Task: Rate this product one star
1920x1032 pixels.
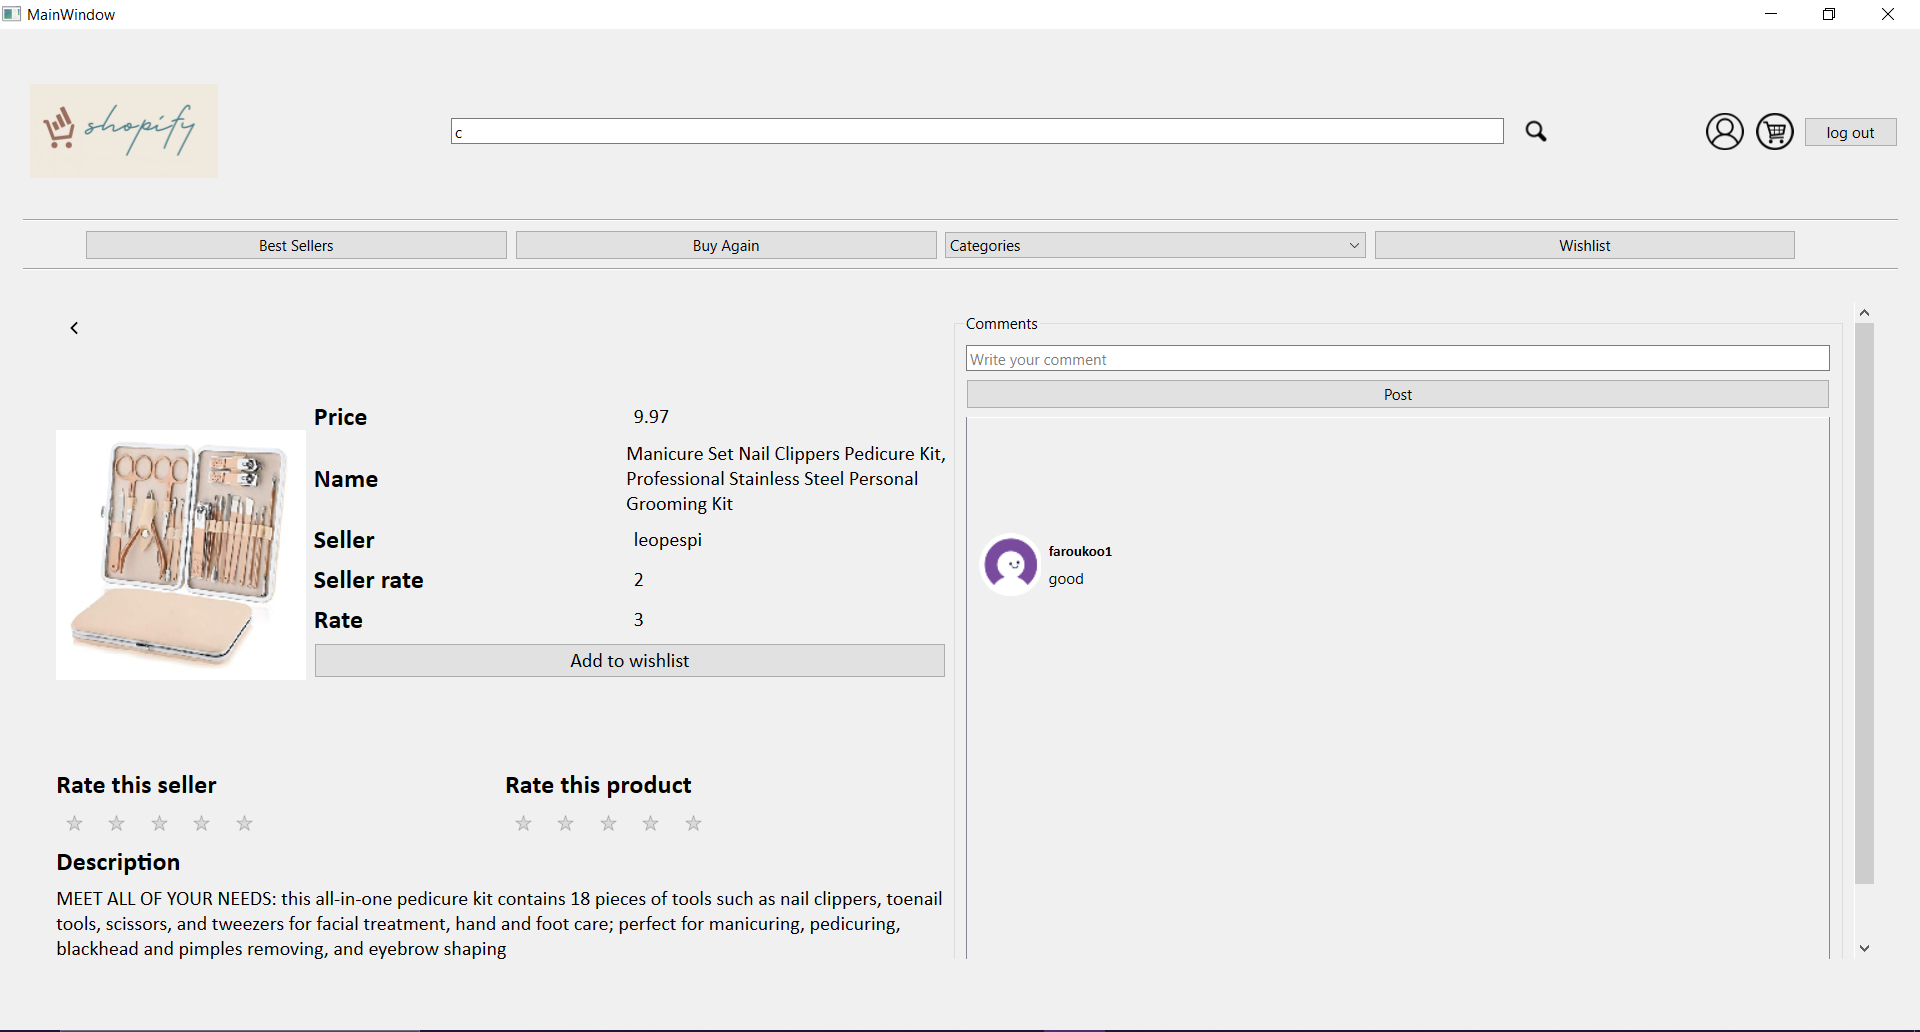Action: point(523,823)
